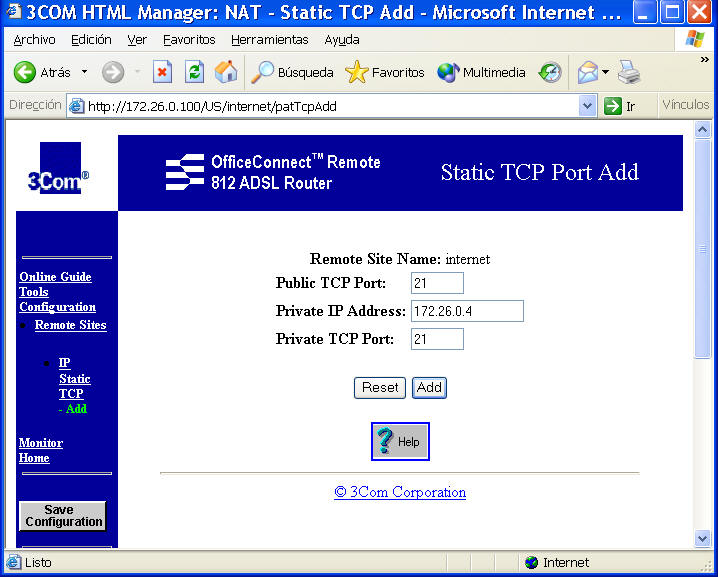Viewport: 718px width, 577px height.
Task: Expand the toolbar overflow chevron
Action: click(x=704, y=60)
